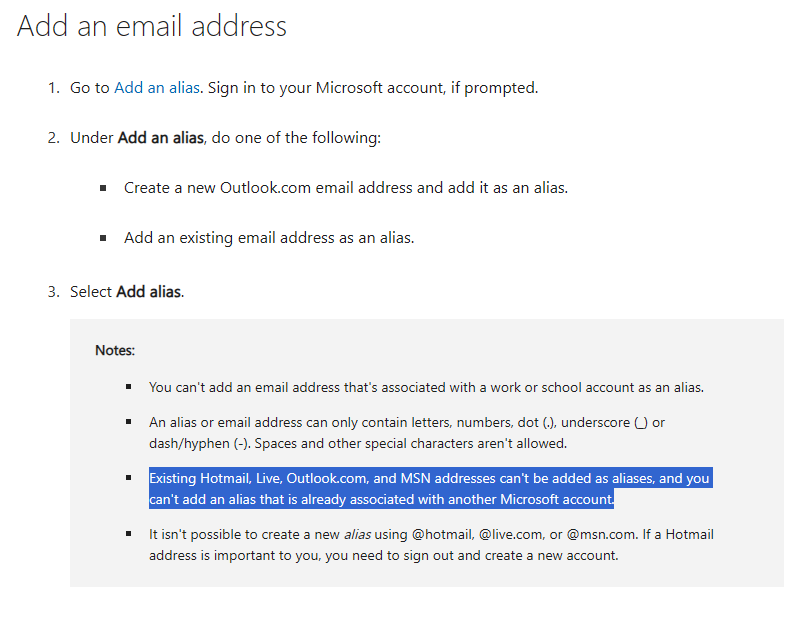This screenshot has width=794, height=623.
Task: Click bold 'Add alias' text in step 3
Action: point(148,292)
